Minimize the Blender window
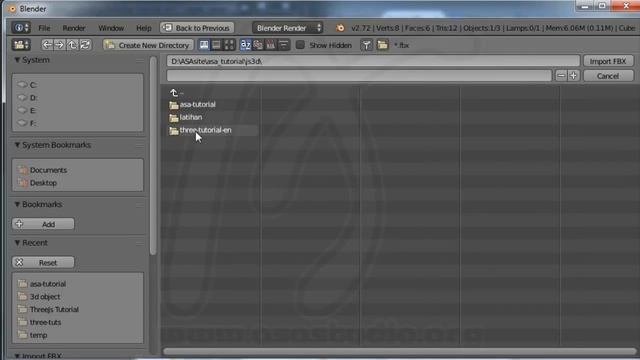Viewport: 640px width, 360px height. click(x=585, y=6)
